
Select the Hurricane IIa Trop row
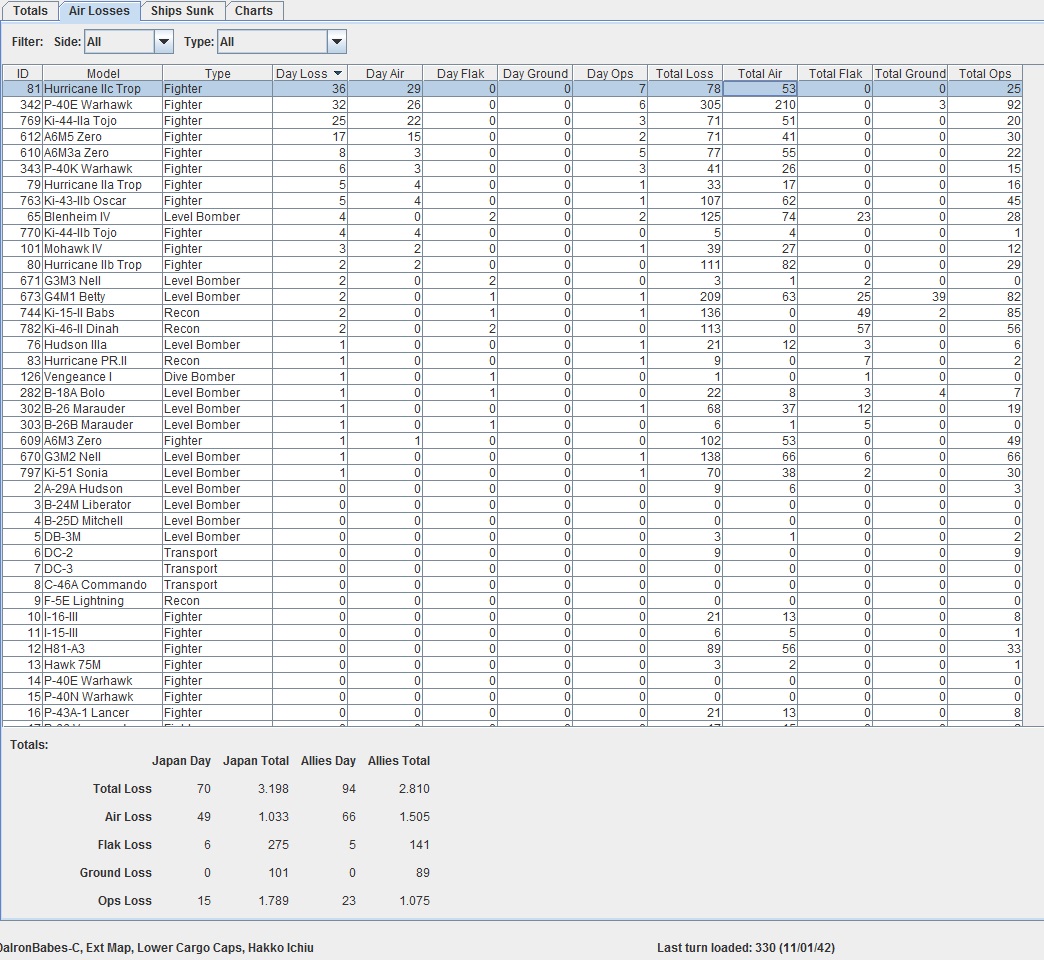click(x=513, y=184)
